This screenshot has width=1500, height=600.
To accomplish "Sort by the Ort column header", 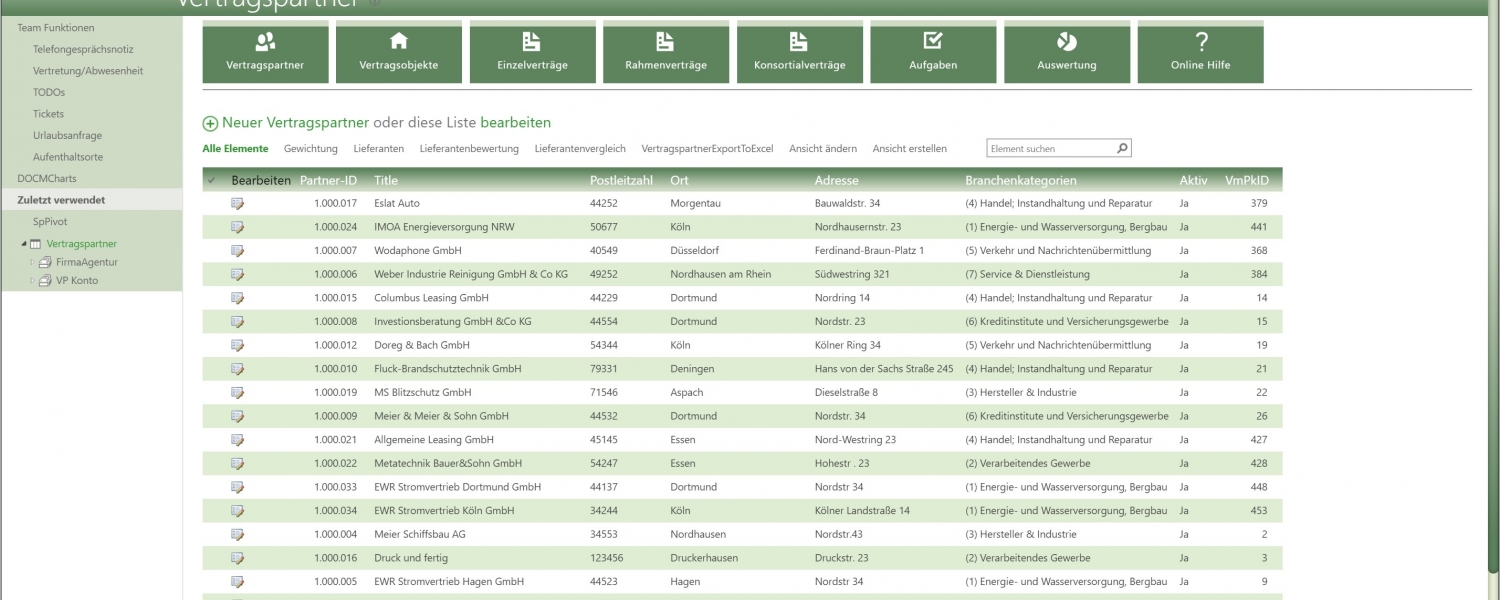I will coord(680,181).
